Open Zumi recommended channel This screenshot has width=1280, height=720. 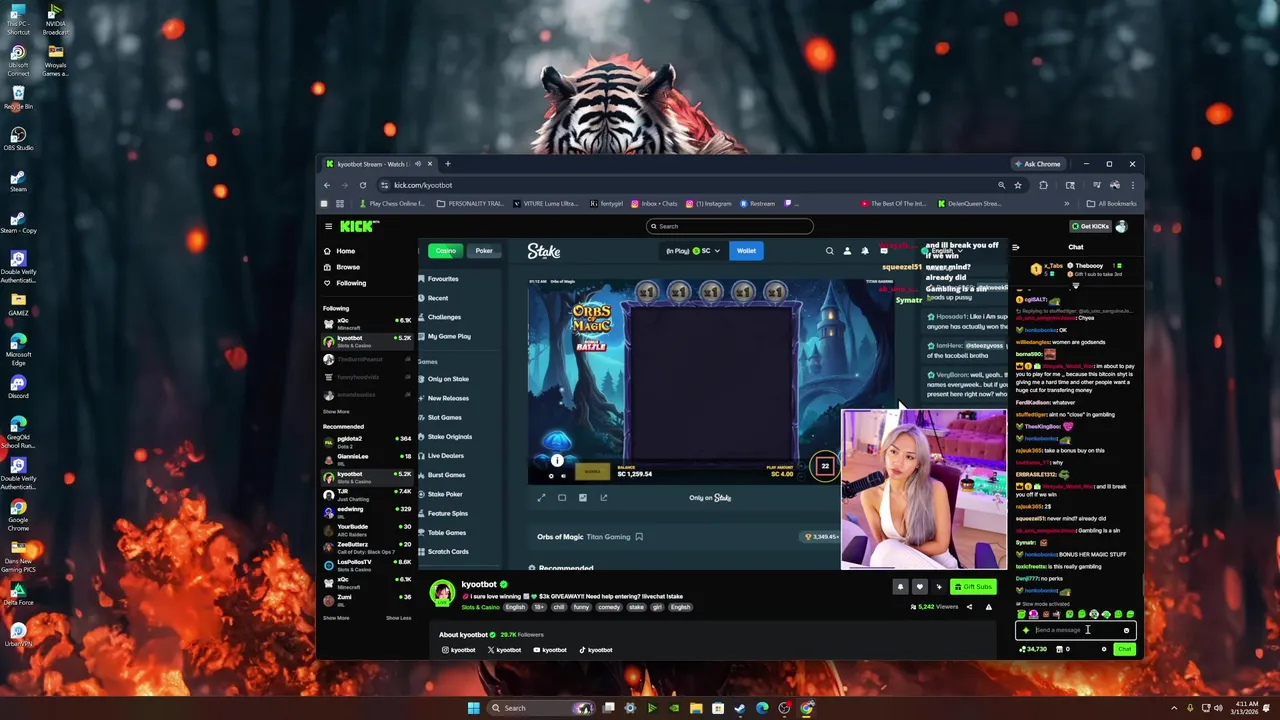[x=367, y=599]
